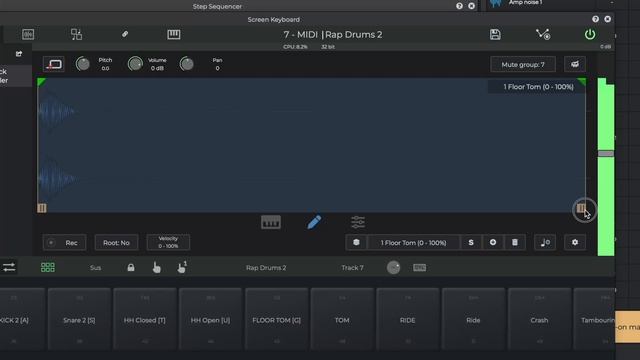The width and height of the screenshot is (640, 360).
Task: Click the small keyboard icon beside velocity knob
Action: 420,267
